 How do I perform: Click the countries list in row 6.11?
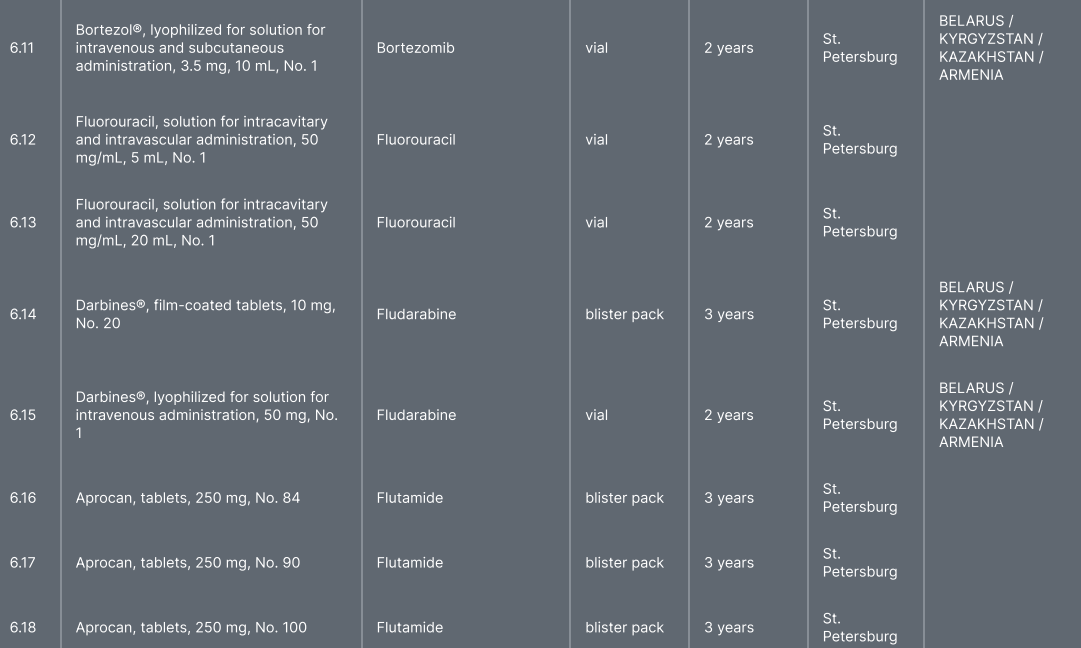pyautogui.click(x=990, y=48)
